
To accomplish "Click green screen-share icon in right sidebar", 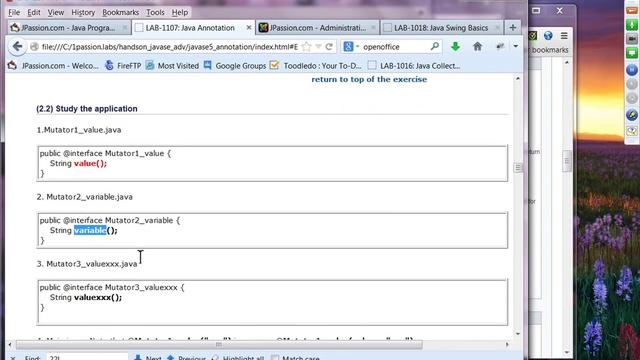I will coord(631,53).
